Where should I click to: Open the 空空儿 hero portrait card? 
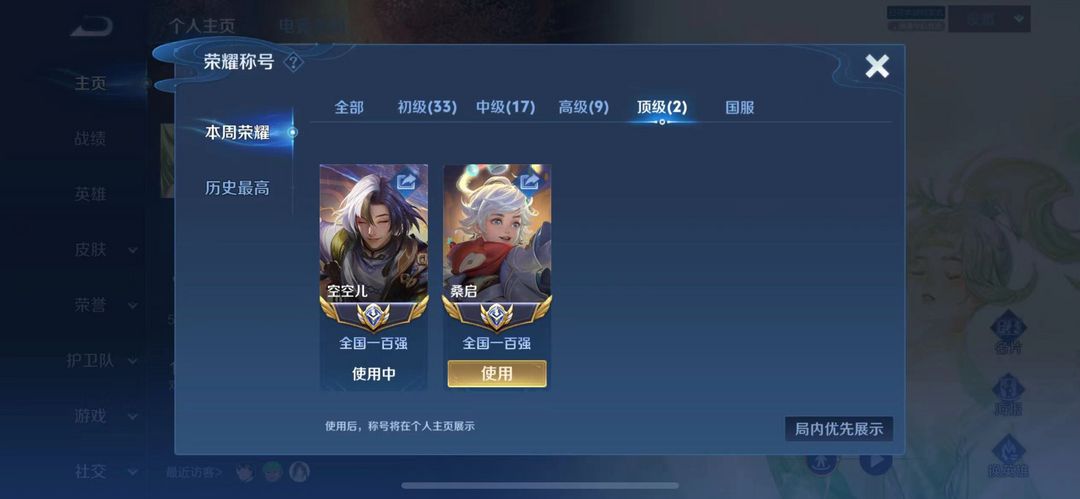pos(374,233)
